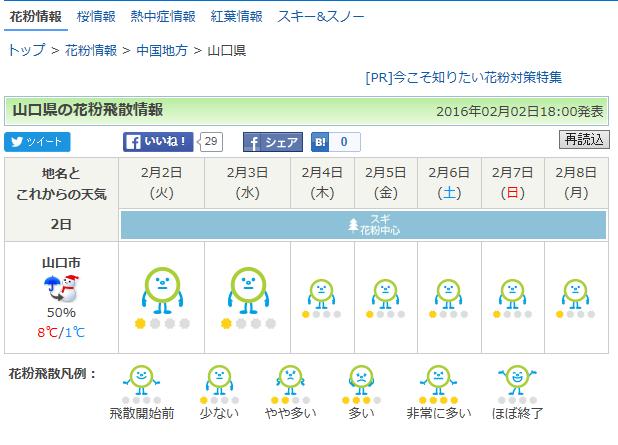Click the スギ花粉中心 banner bar
This screenshot has height=445, width=618.
[363, 225]
